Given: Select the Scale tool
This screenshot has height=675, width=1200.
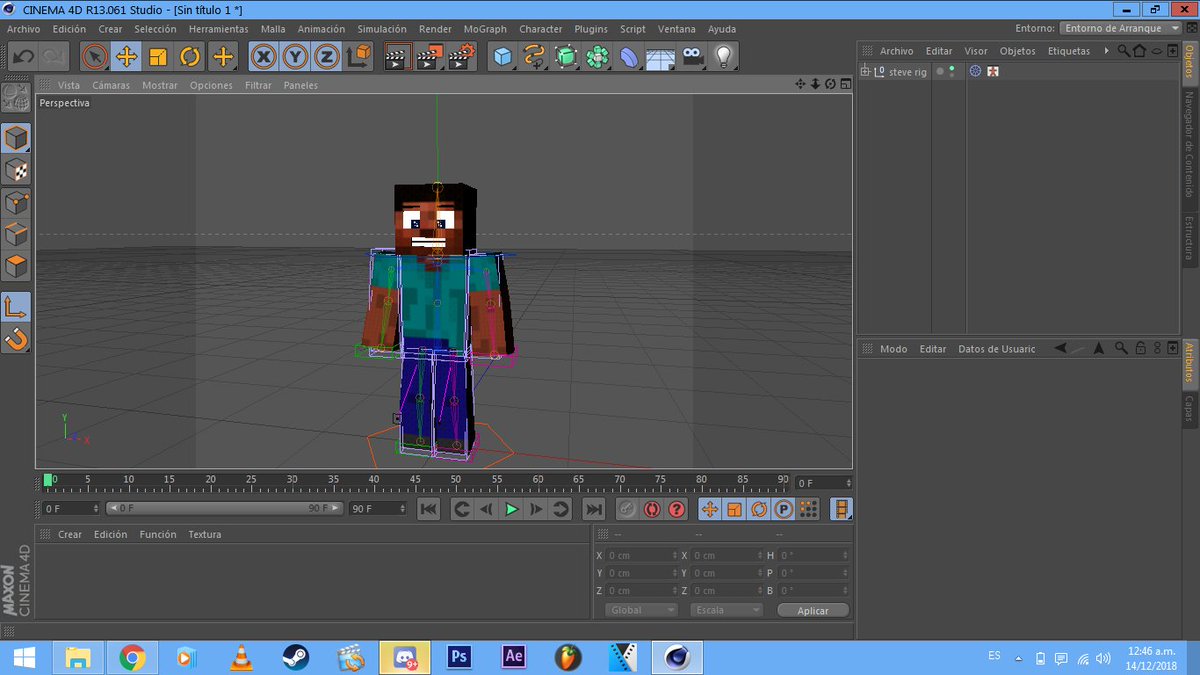Looking at the screenshot, I should (157, 57).
